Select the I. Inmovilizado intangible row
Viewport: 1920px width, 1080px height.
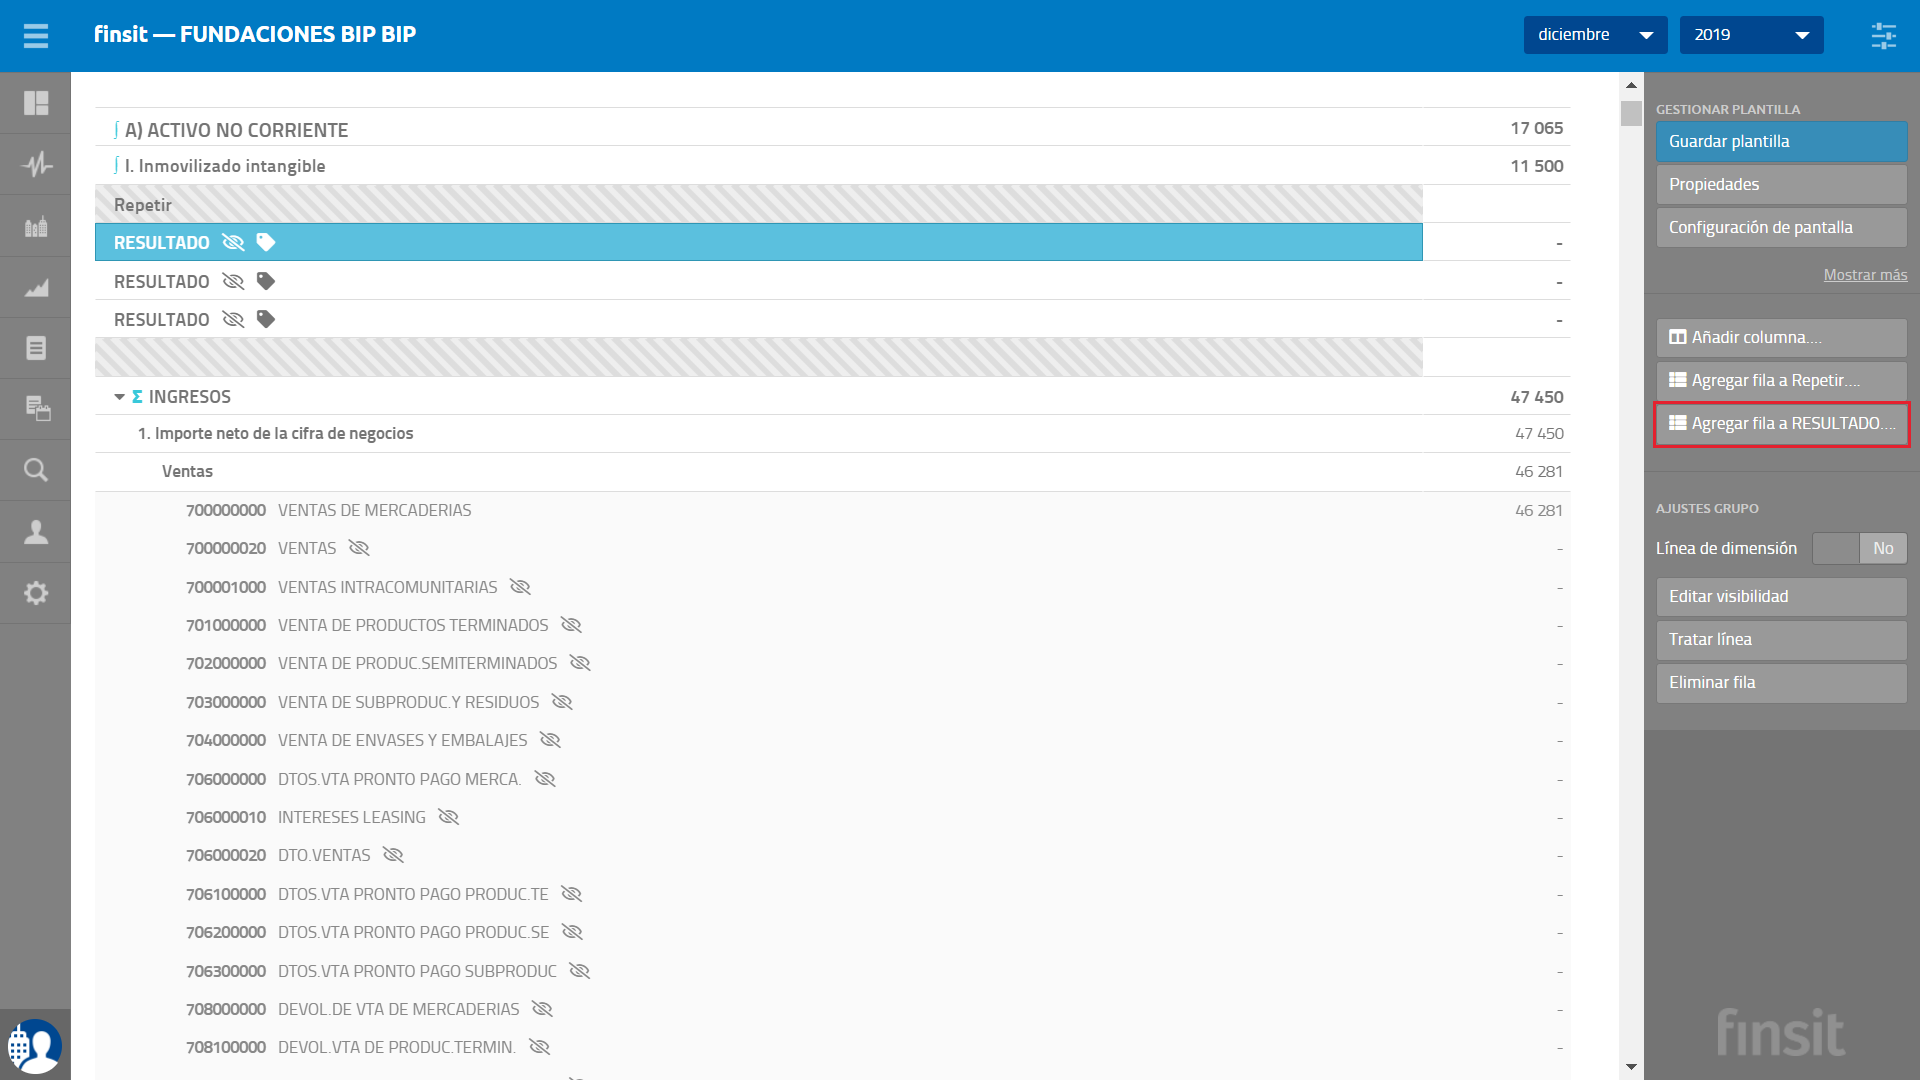(x=832, y=166)
